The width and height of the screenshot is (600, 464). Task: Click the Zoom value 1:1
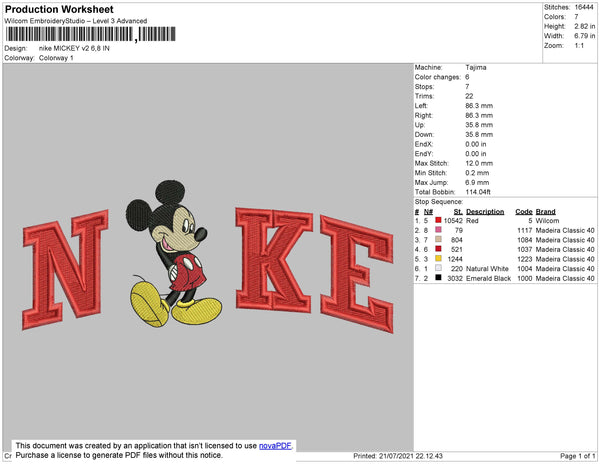pyautogui.click(x=579, y=46)
